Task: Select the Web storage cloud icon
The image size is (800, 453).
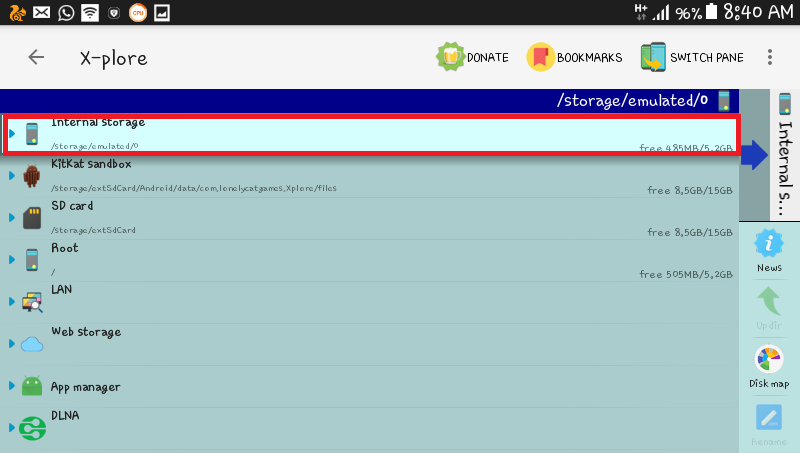Action: pyautogui.click(x=32, y=344)
